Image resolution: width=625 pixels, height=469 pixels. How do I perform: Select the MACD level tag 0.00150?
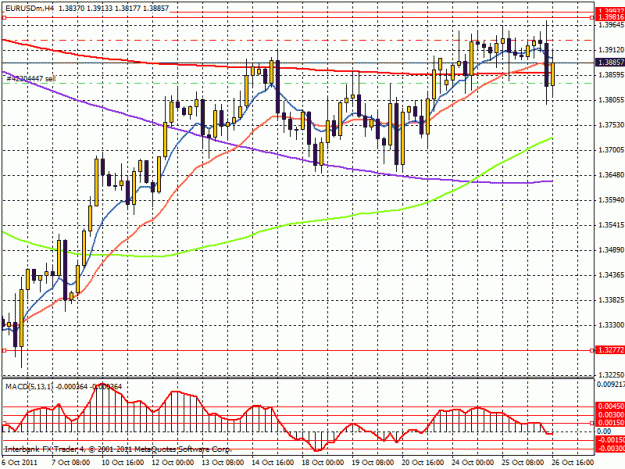(x=610, y=423)
